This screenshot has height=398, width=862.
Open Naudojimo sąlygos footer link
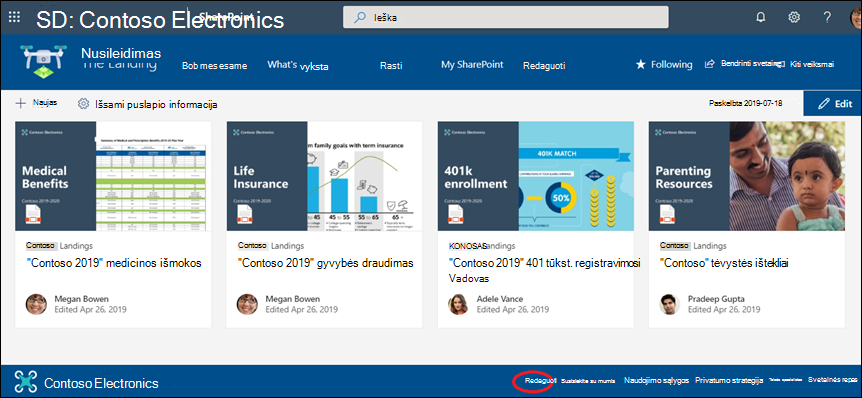click(x=657, y=380)
